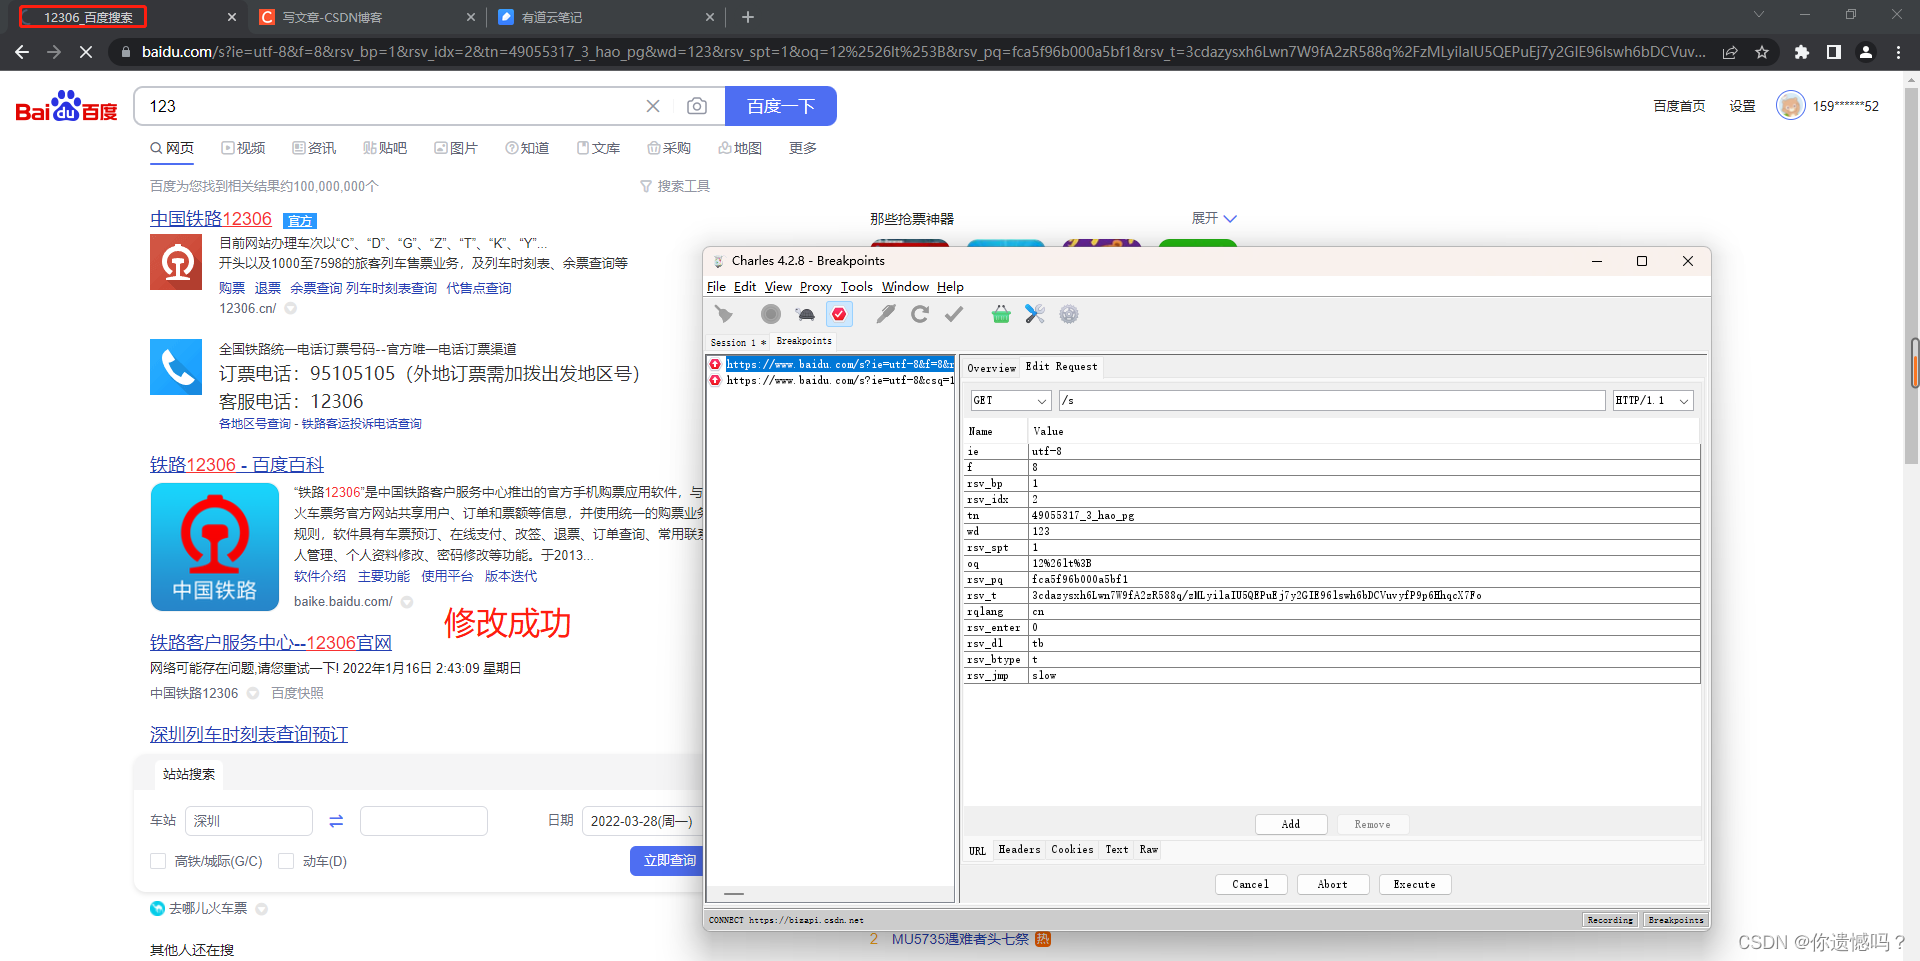Swap stations with the exchange arrows icon

coord(336,821)
